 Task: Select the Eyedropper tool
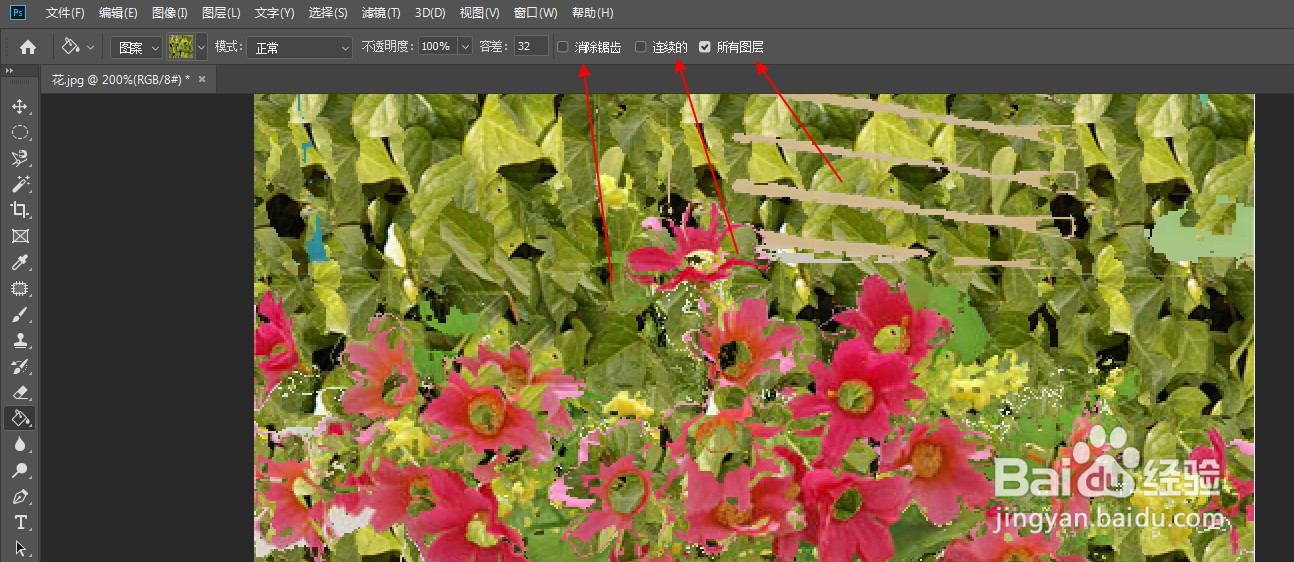click(20, 262)
